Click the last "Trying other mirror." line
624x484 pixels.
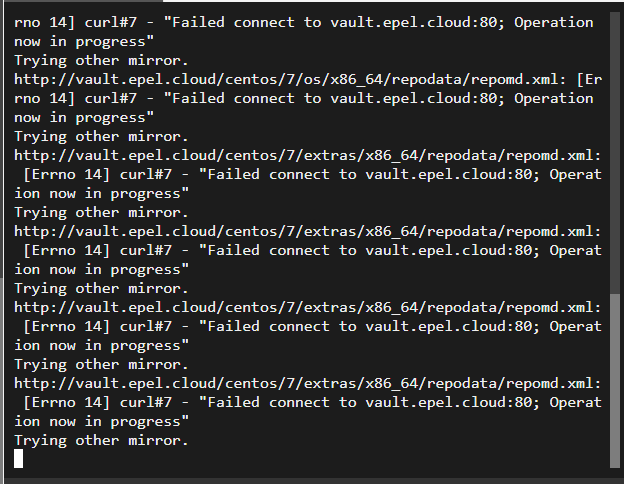coord(101,441)
